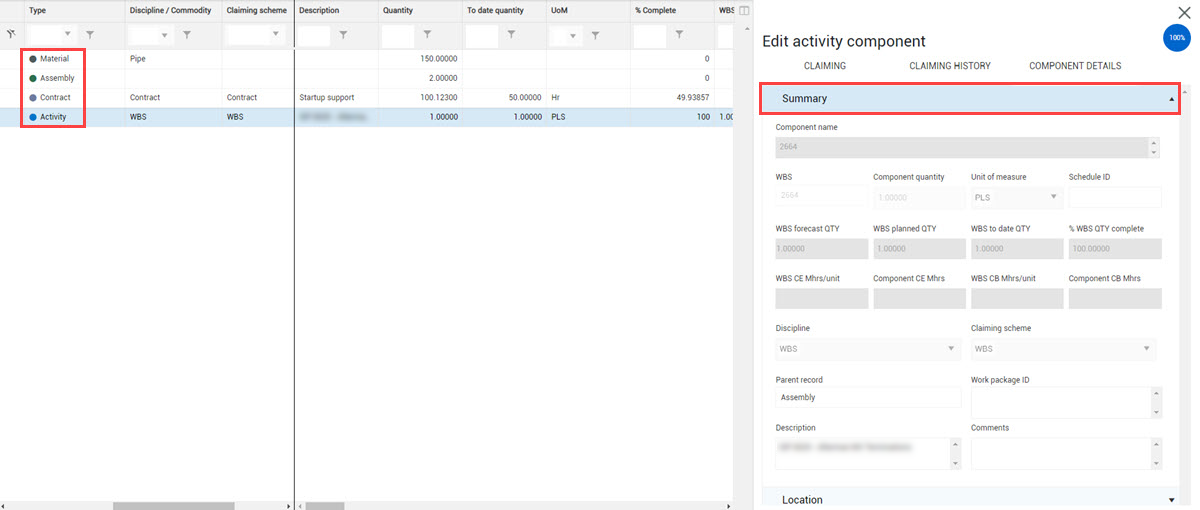Click the To date quantity filter funnel
Viewport: 1200px width, 510px height.
coord(511,35)
